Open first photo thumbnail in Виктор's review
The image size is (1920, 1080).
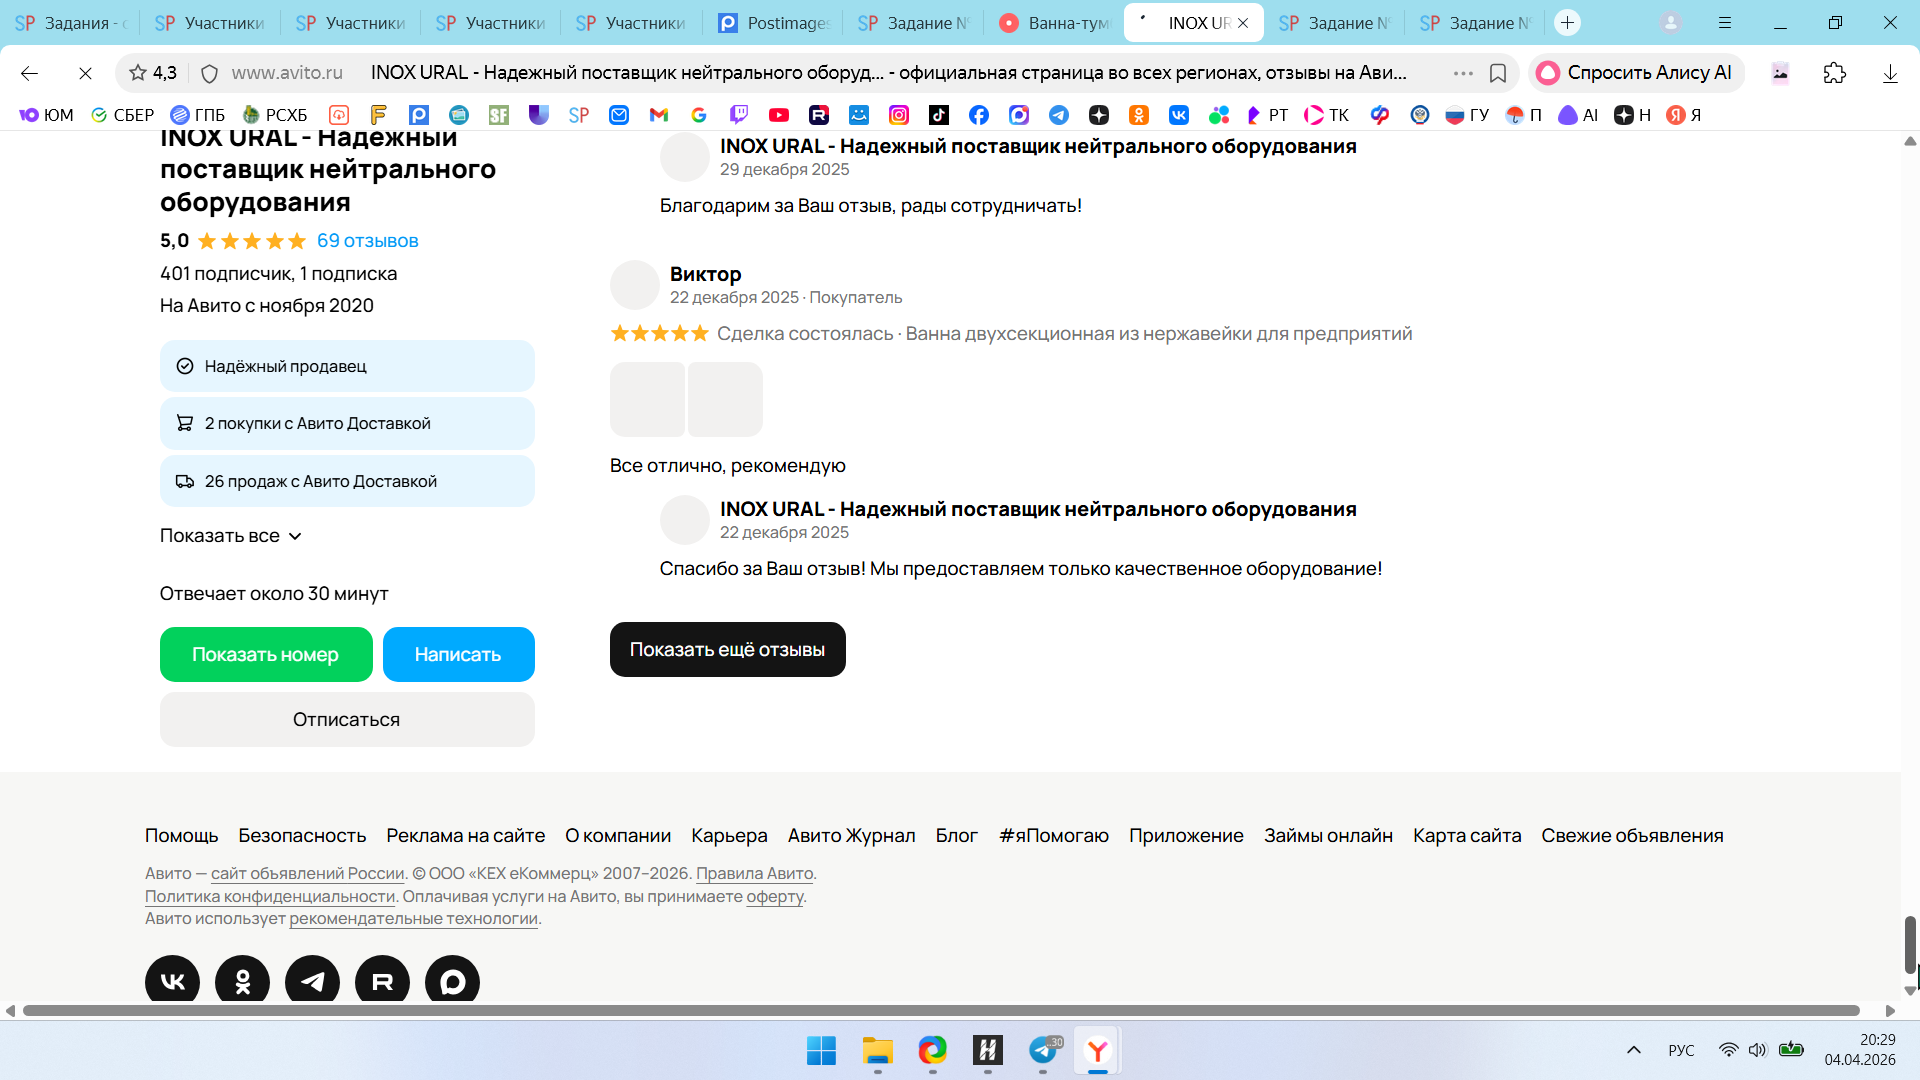(x=647, y=399)
